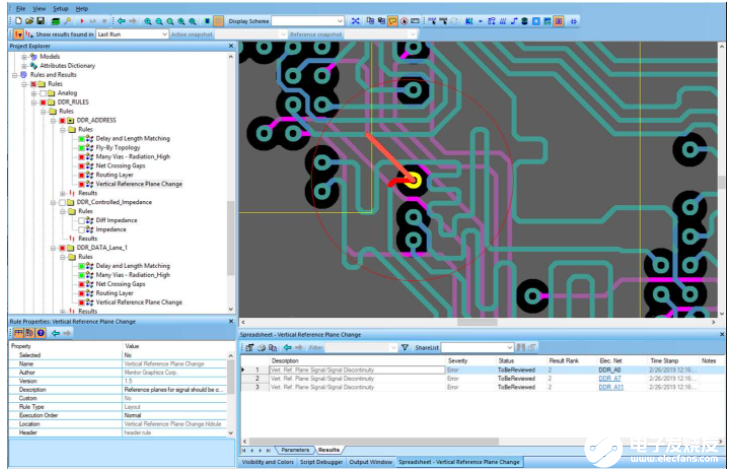The width and height of the screenshot is (729, 474).
Task: Click the Result Rank column header
Action: coord(563,361)
